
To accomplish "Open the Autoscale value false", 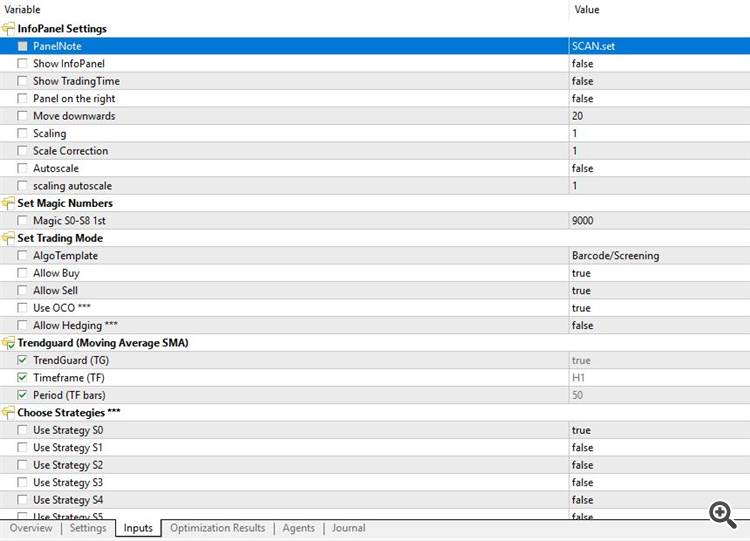I will tap(583, 168).
